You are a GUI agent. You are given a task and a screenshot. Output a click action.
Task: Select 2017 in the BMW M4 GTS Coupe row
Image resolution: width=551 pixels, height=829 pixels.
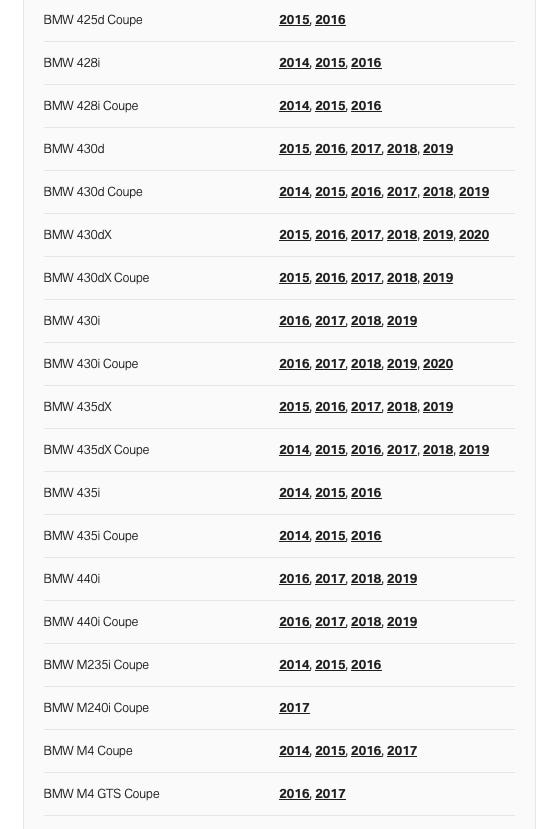[x=330, y=794]
